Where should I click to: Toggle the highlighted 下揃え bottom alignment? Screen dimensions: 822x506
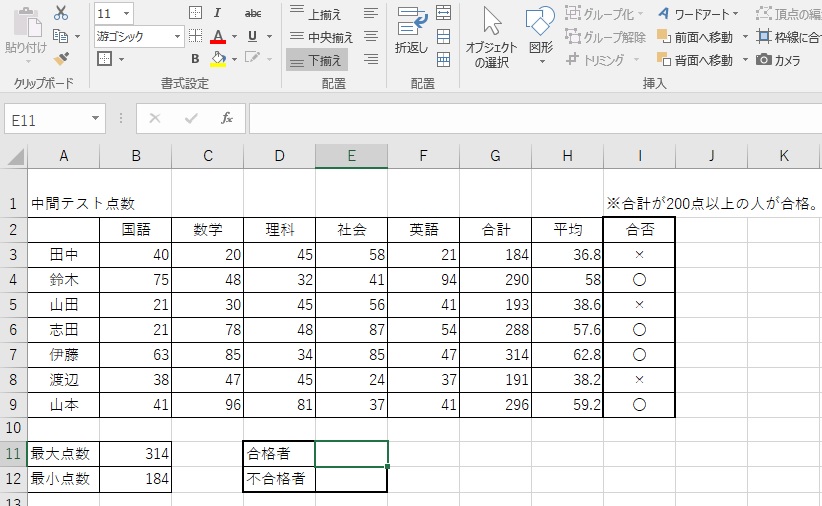[317, 60]
